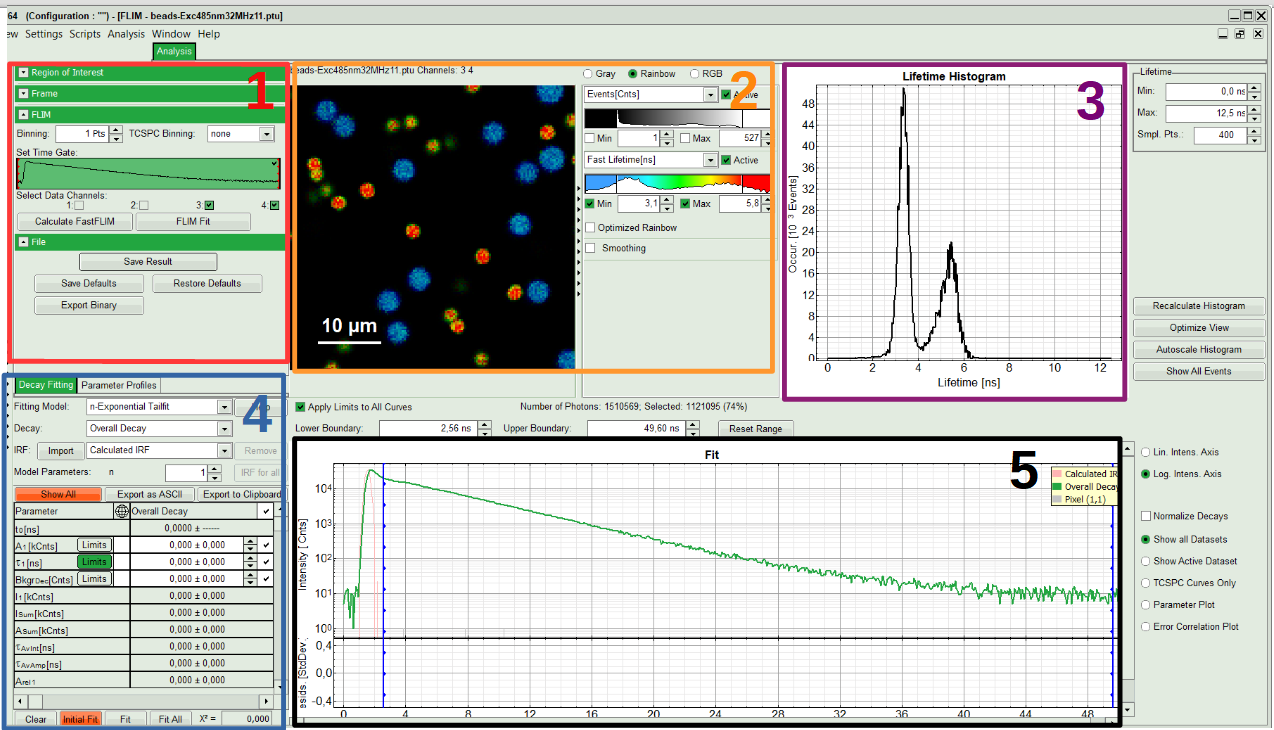Viewport: 1274px width, 730px height.
Task: Enable data channel 1 checkbox
Action: (x=78, y=205)
